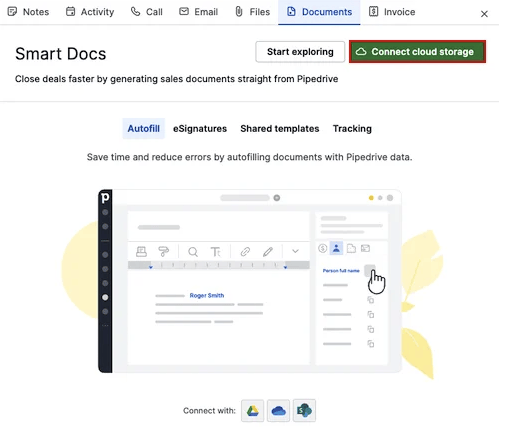Close the panel with the X
The image size is (516, 427).
tap(484, 14)
